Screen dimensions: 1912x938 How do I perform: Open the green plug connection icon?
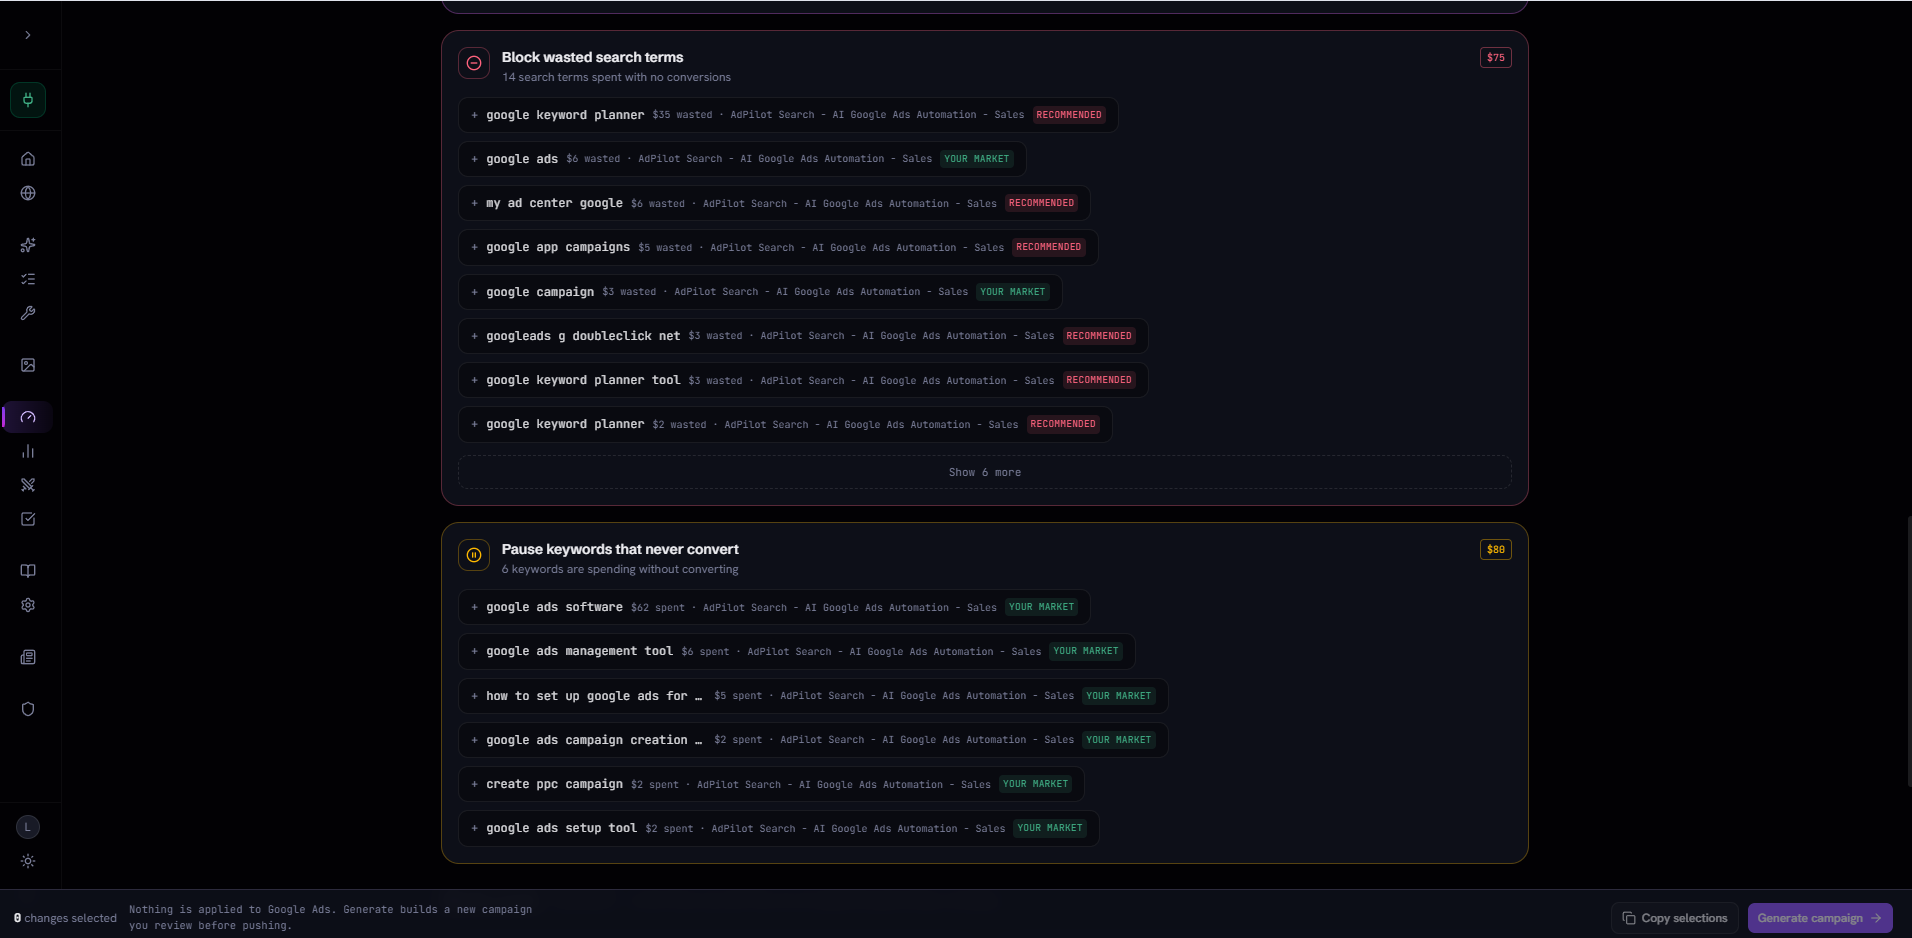click(28, 100)
